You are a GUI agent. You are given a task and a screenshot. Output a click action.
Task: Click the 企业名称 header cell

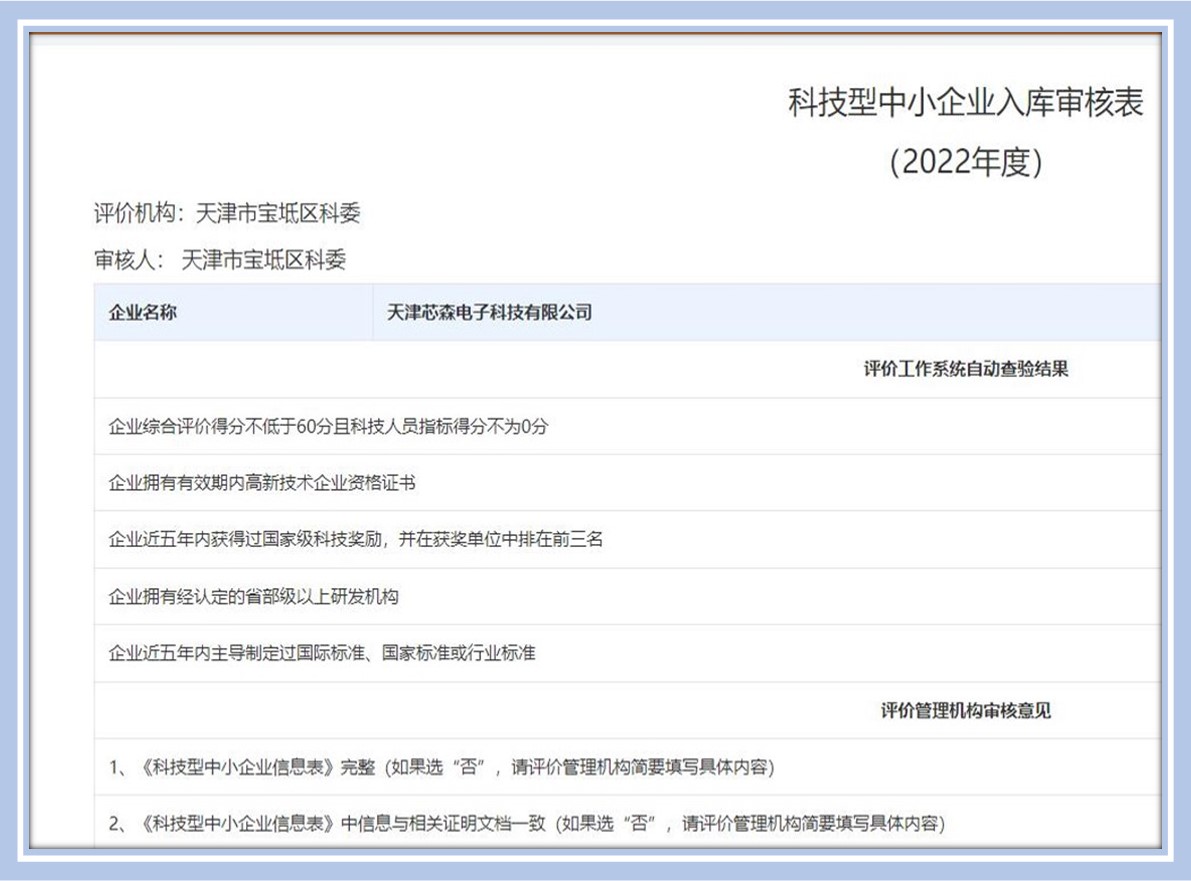click(x=142, y=312)
